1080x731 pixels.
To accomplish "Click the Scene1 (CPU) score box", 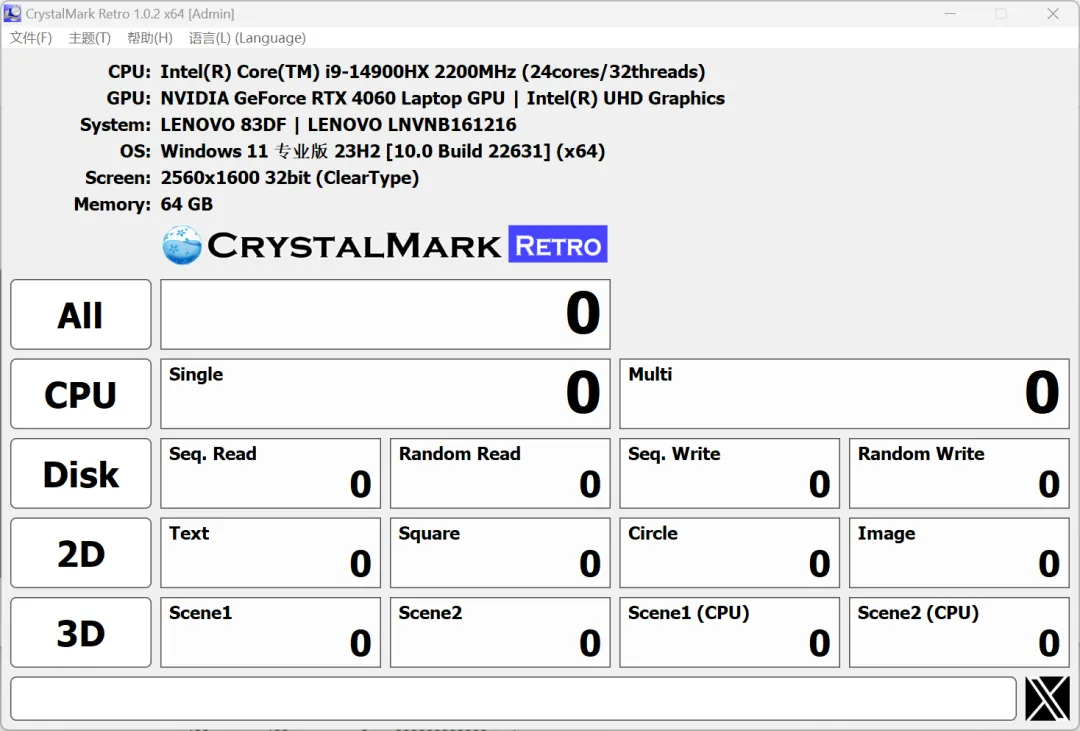I will click(729, 632).
